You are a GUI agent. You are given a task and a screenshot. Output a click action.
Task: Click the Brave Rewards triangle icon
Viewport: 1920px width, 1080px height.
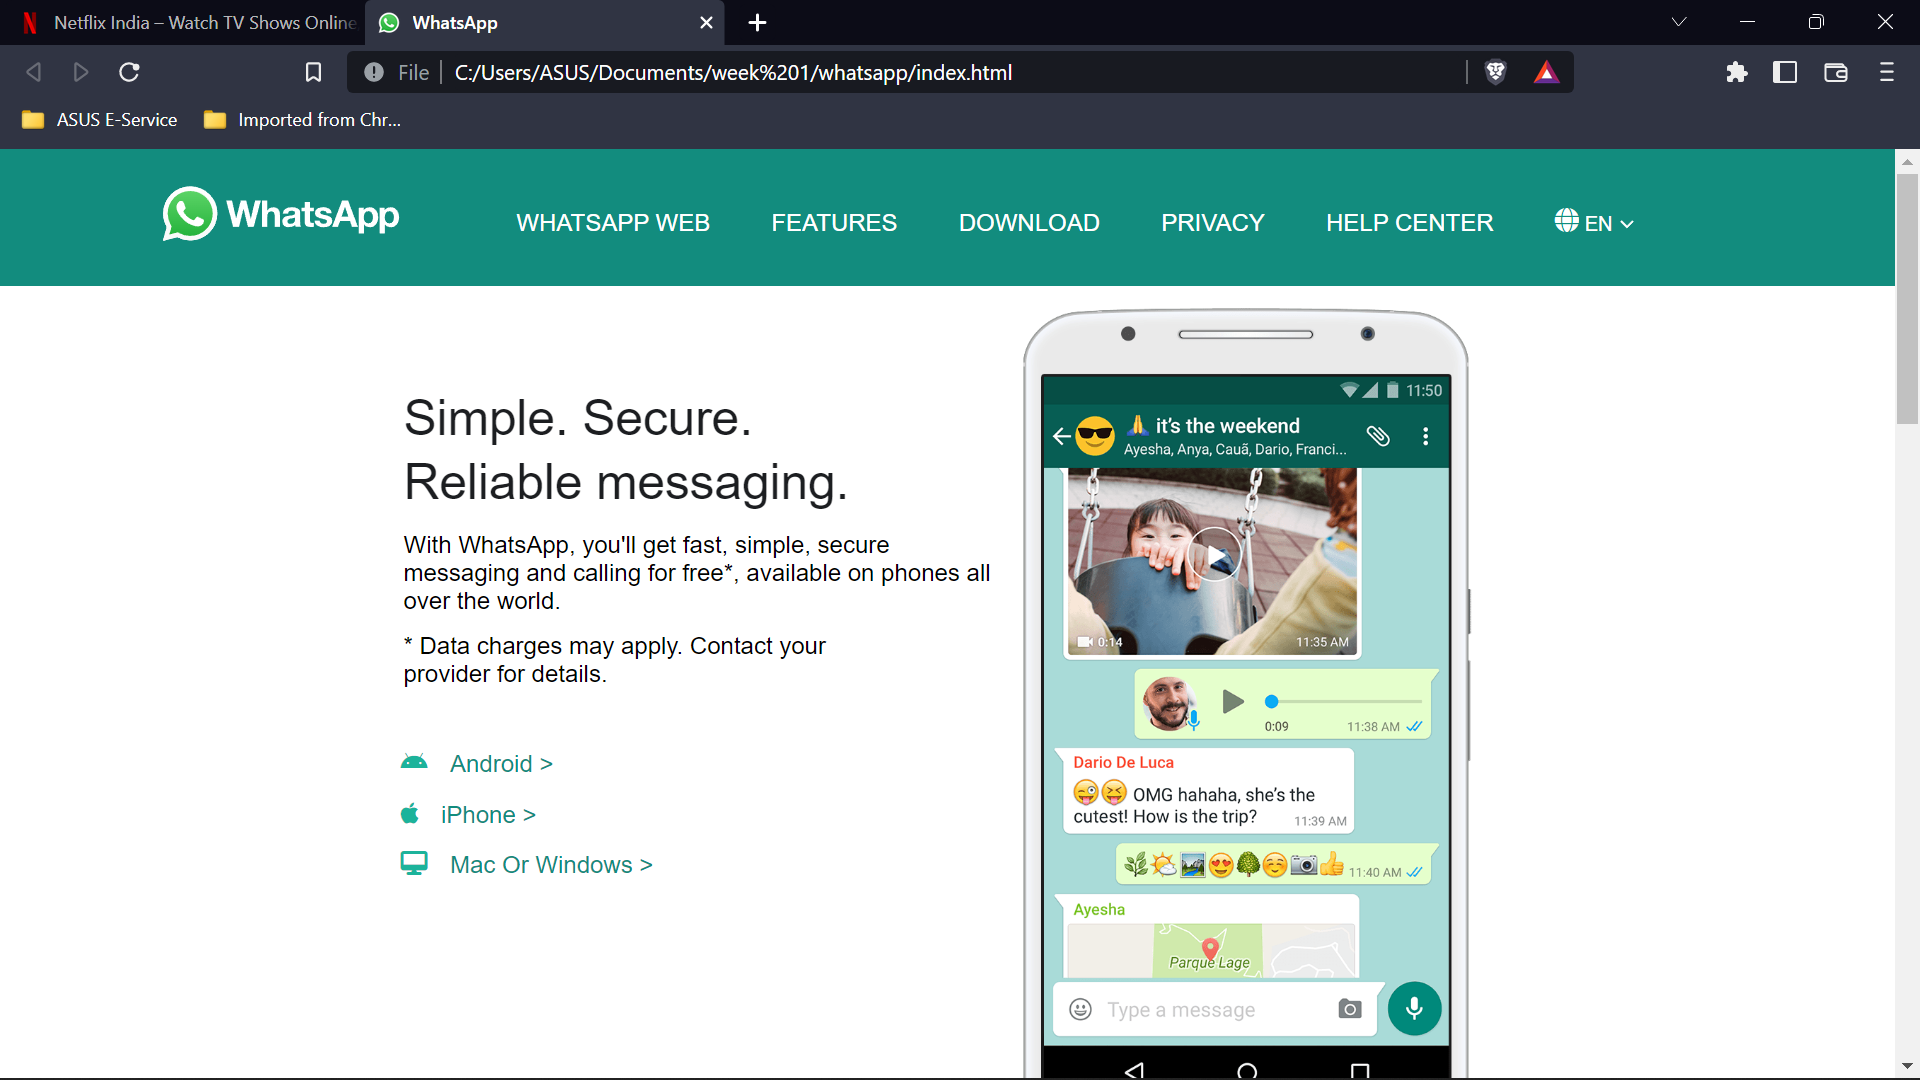pos(1546,72)
